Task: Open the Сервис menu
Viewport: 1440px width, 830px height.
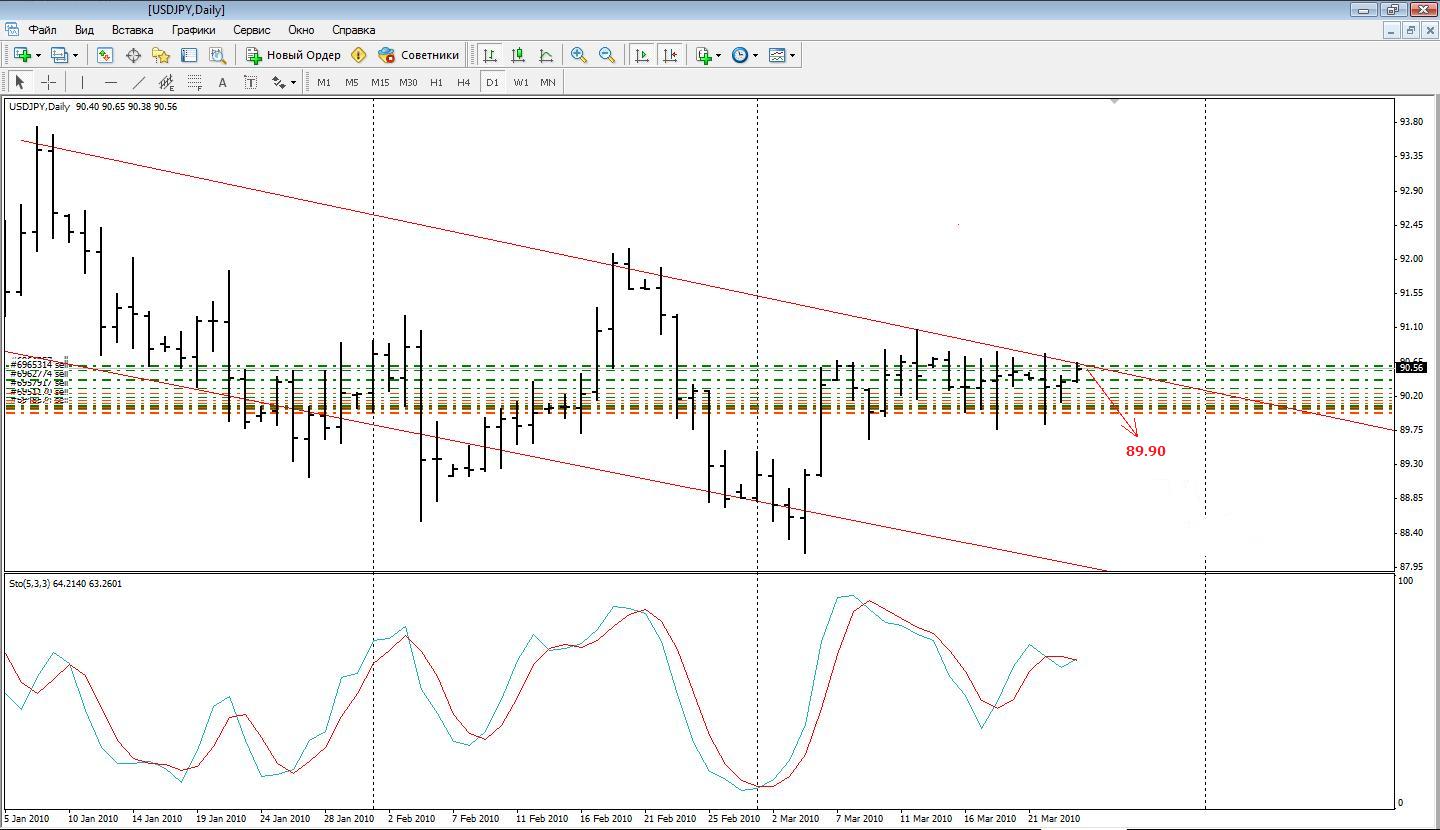Action: (x=252, y=30)
